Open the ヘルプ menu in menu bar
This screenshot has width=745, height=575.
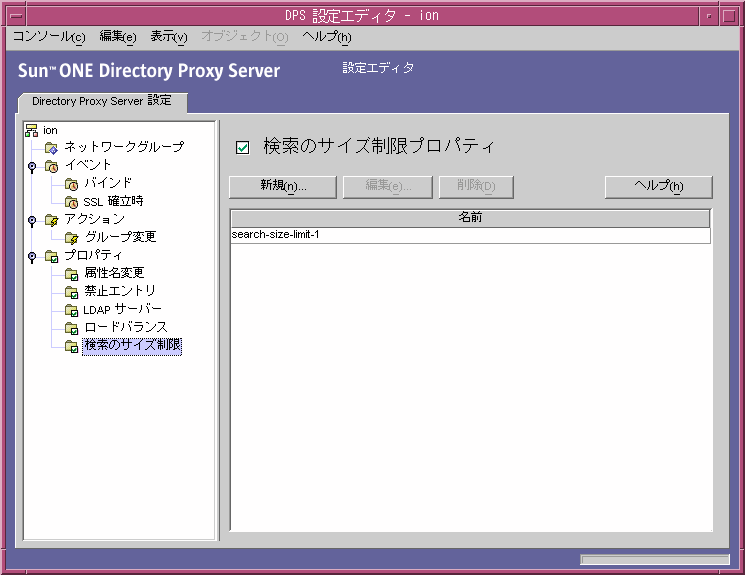327,37
